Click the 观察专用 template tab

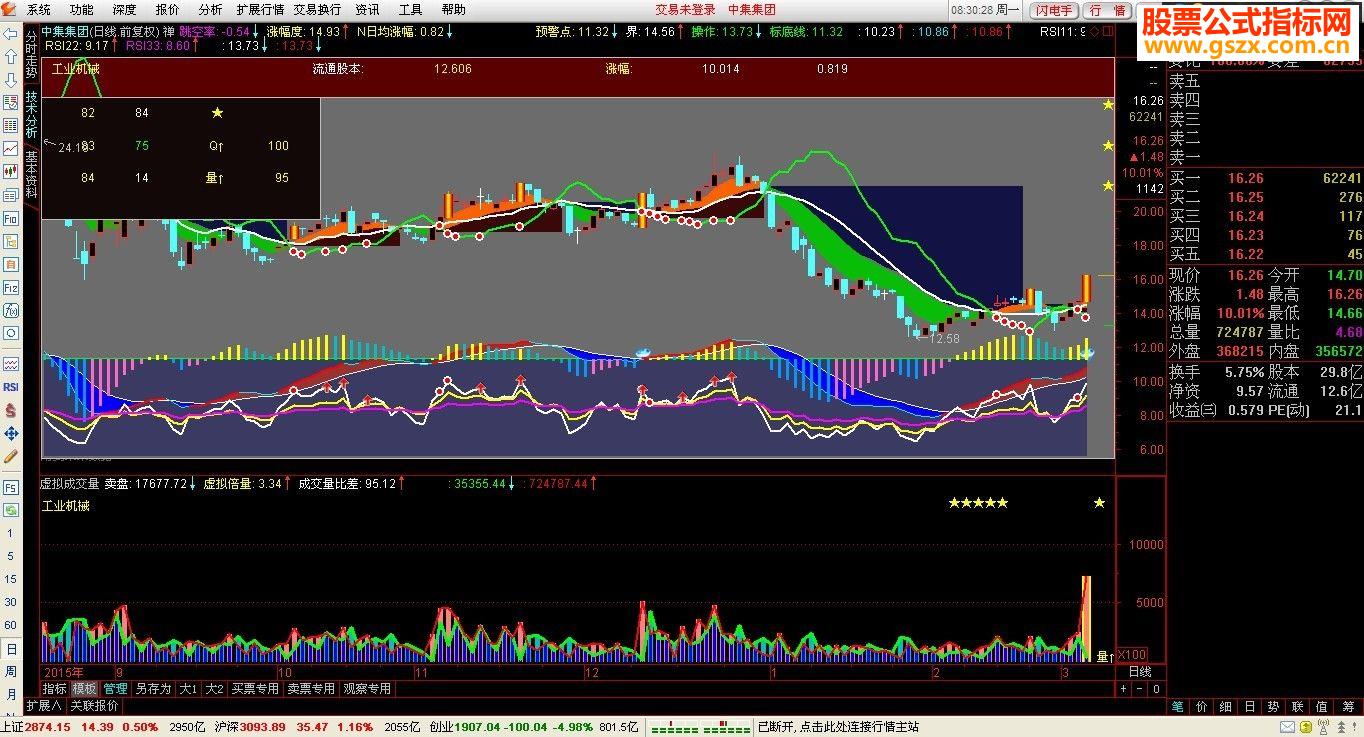point(366,689)
